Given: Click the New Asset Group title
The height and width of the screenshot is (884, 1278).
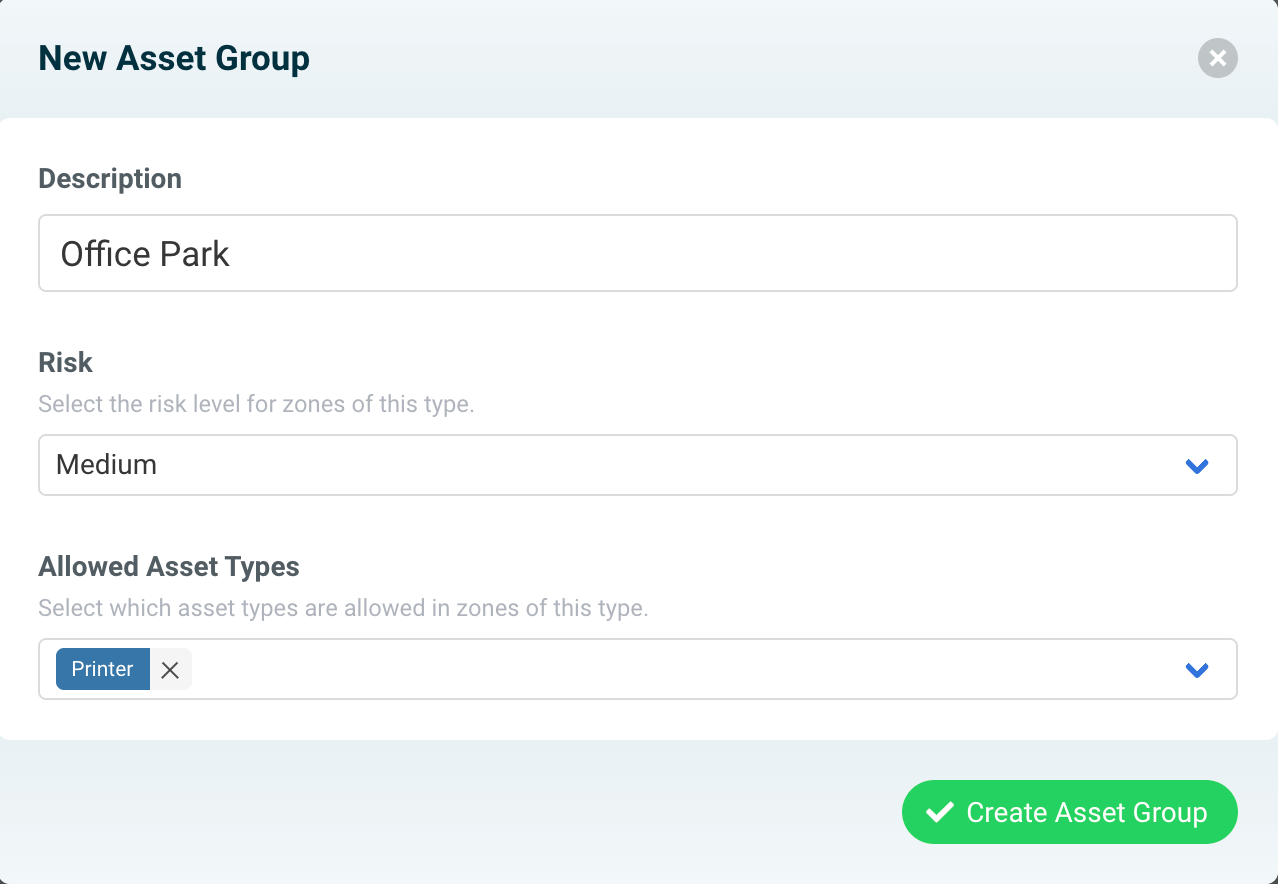Looking at the screenshot, I should 173,58.
